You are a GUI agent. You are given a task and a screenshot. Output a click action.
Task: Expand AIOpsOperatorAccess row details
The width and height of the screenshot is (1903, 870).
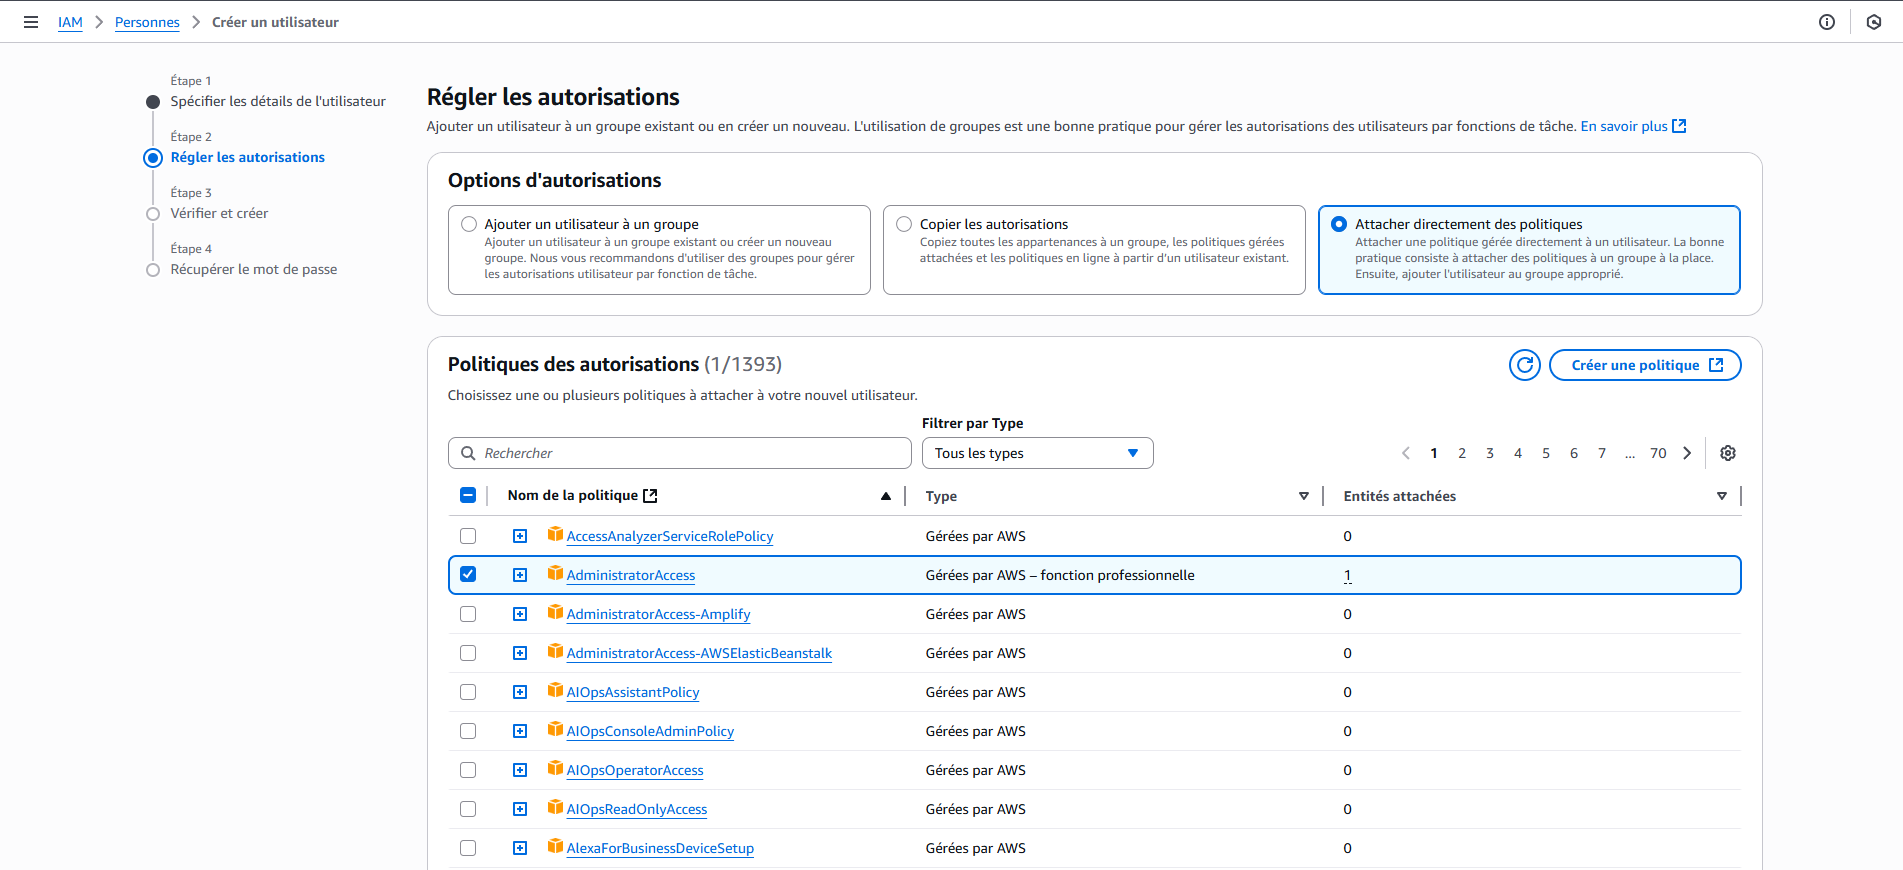(x=520, y=770)
